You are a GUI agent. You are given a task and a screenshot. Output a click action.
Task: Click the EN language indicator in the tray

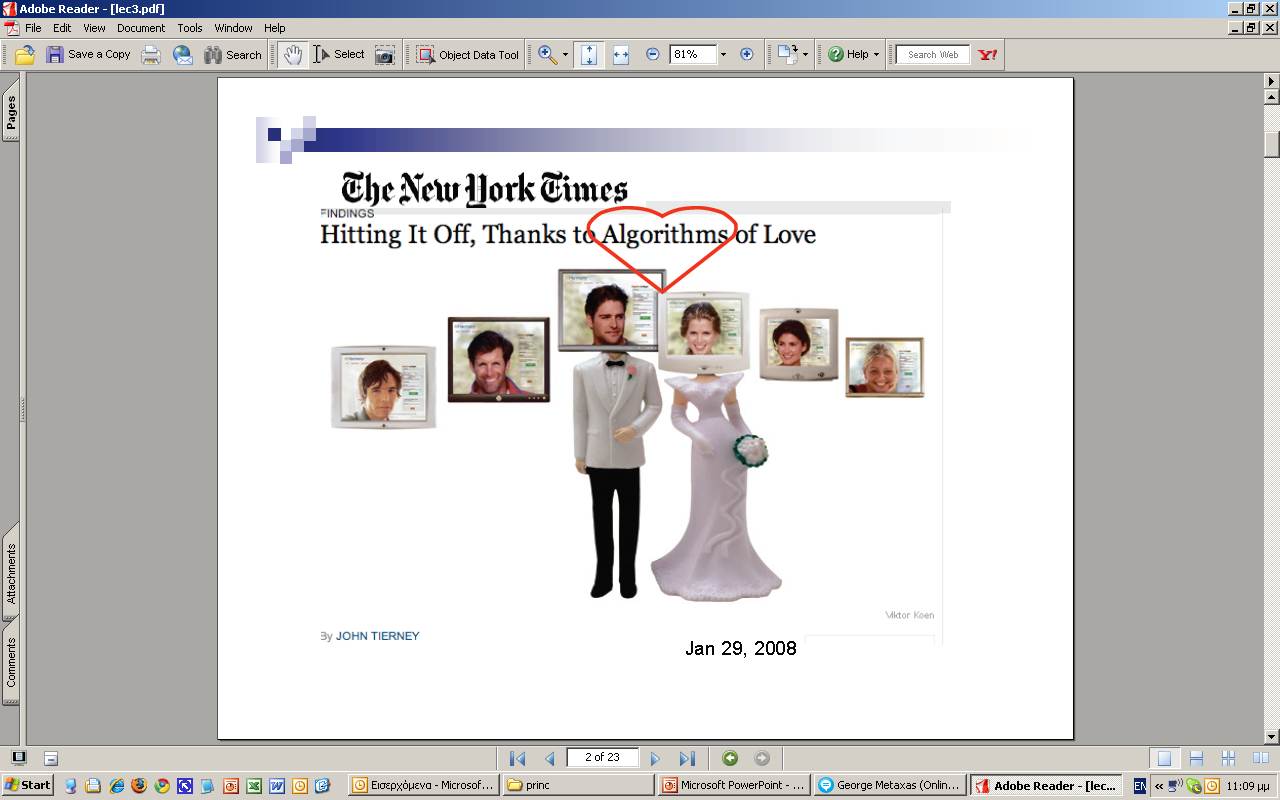pyautogui.click(x=1140, y=786)
